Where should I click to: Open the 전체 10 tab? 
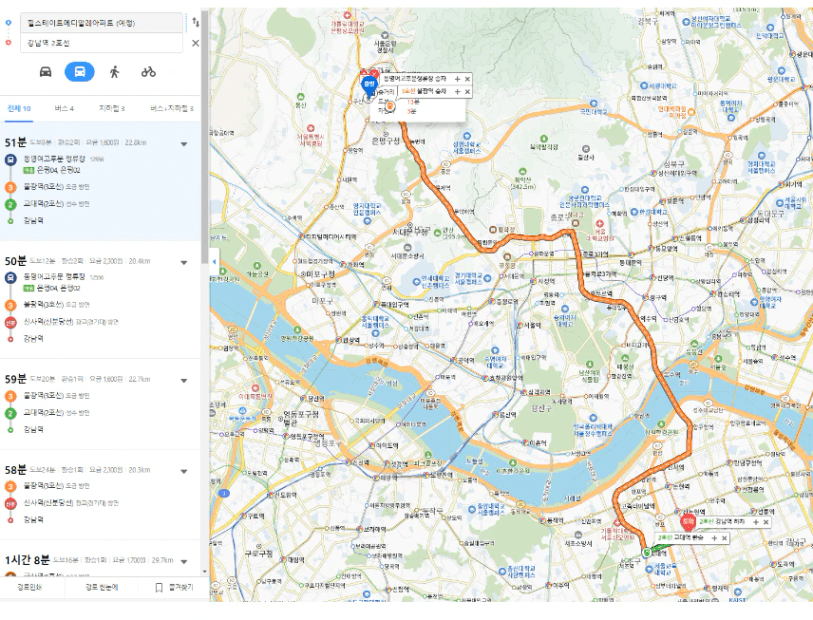(19, 108)
